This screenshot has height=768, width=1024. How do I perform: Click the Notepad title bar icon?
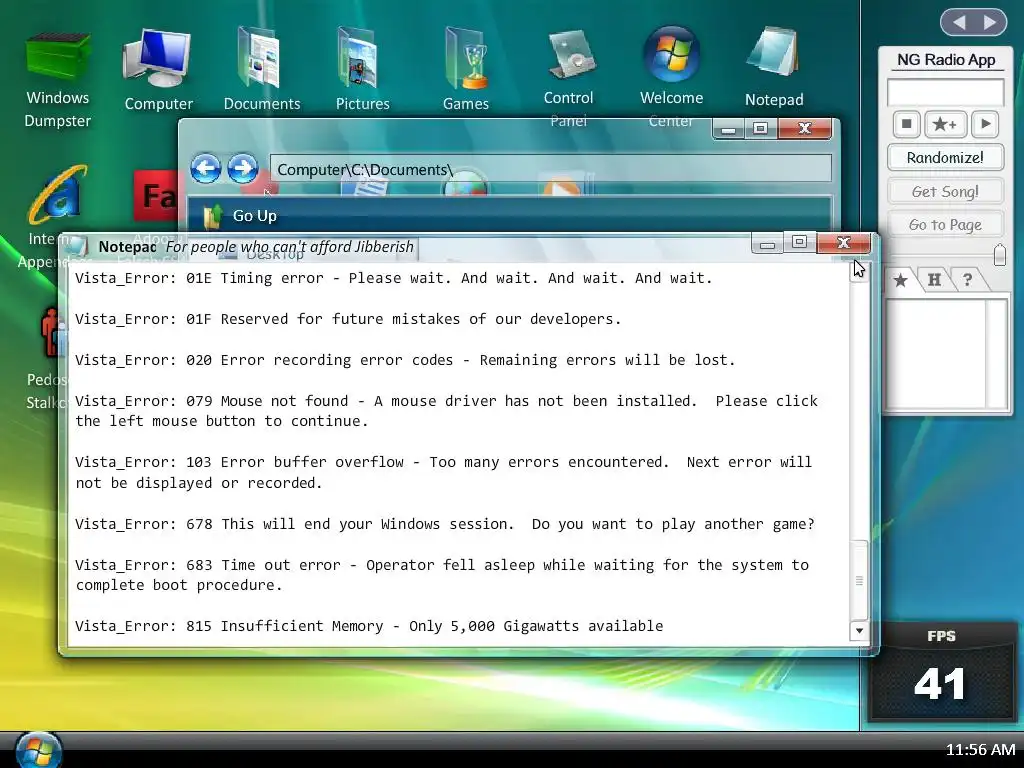[76, 247]
